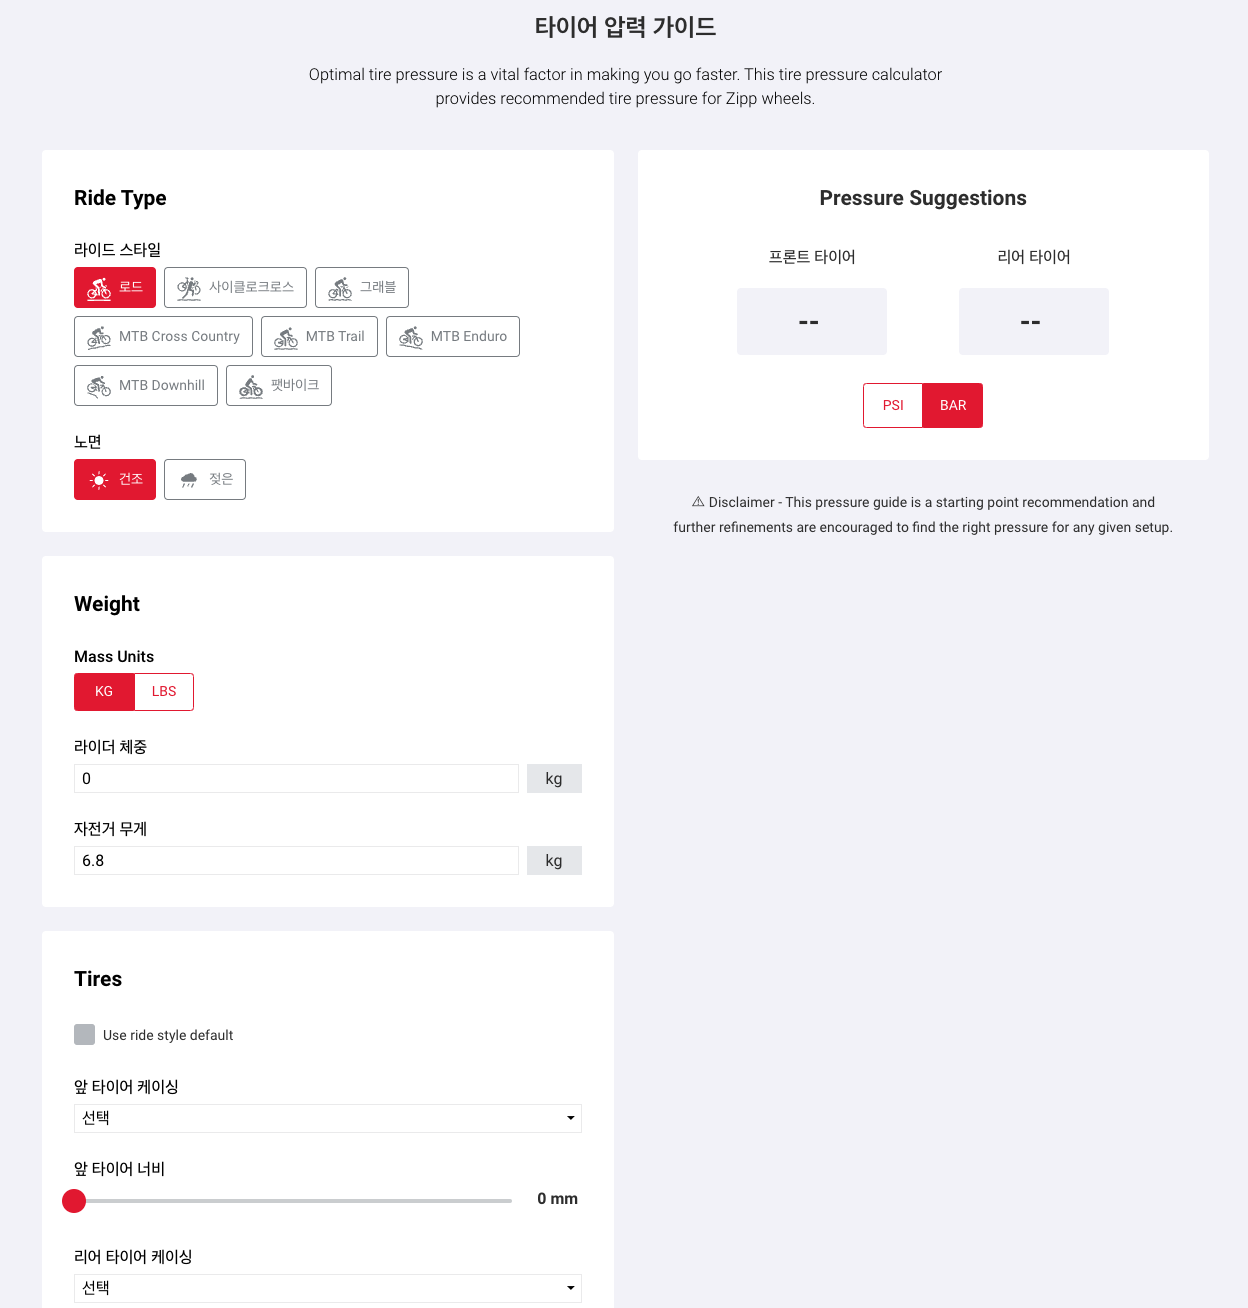Enable Use ride style default checkbox
The width and height of the screenshot is (1248, 1308).
click(x=85, y=1035)
